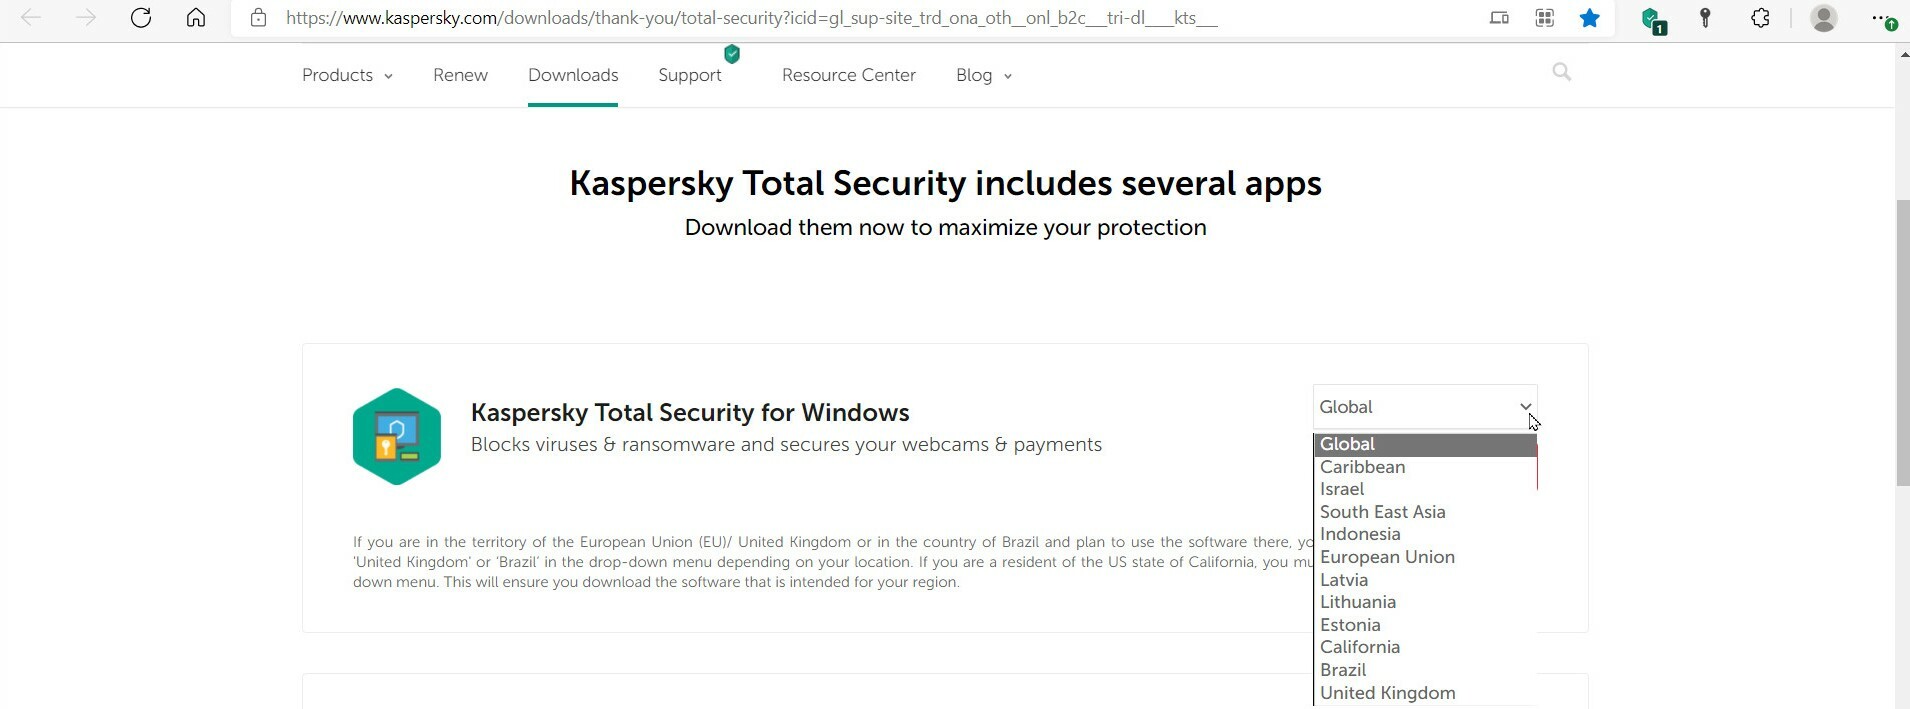Image resolution: width=1910 pixels, height=709 pixels.
Task: Open the browser Extensions puzzle icon
Action: click(1760, 18)
